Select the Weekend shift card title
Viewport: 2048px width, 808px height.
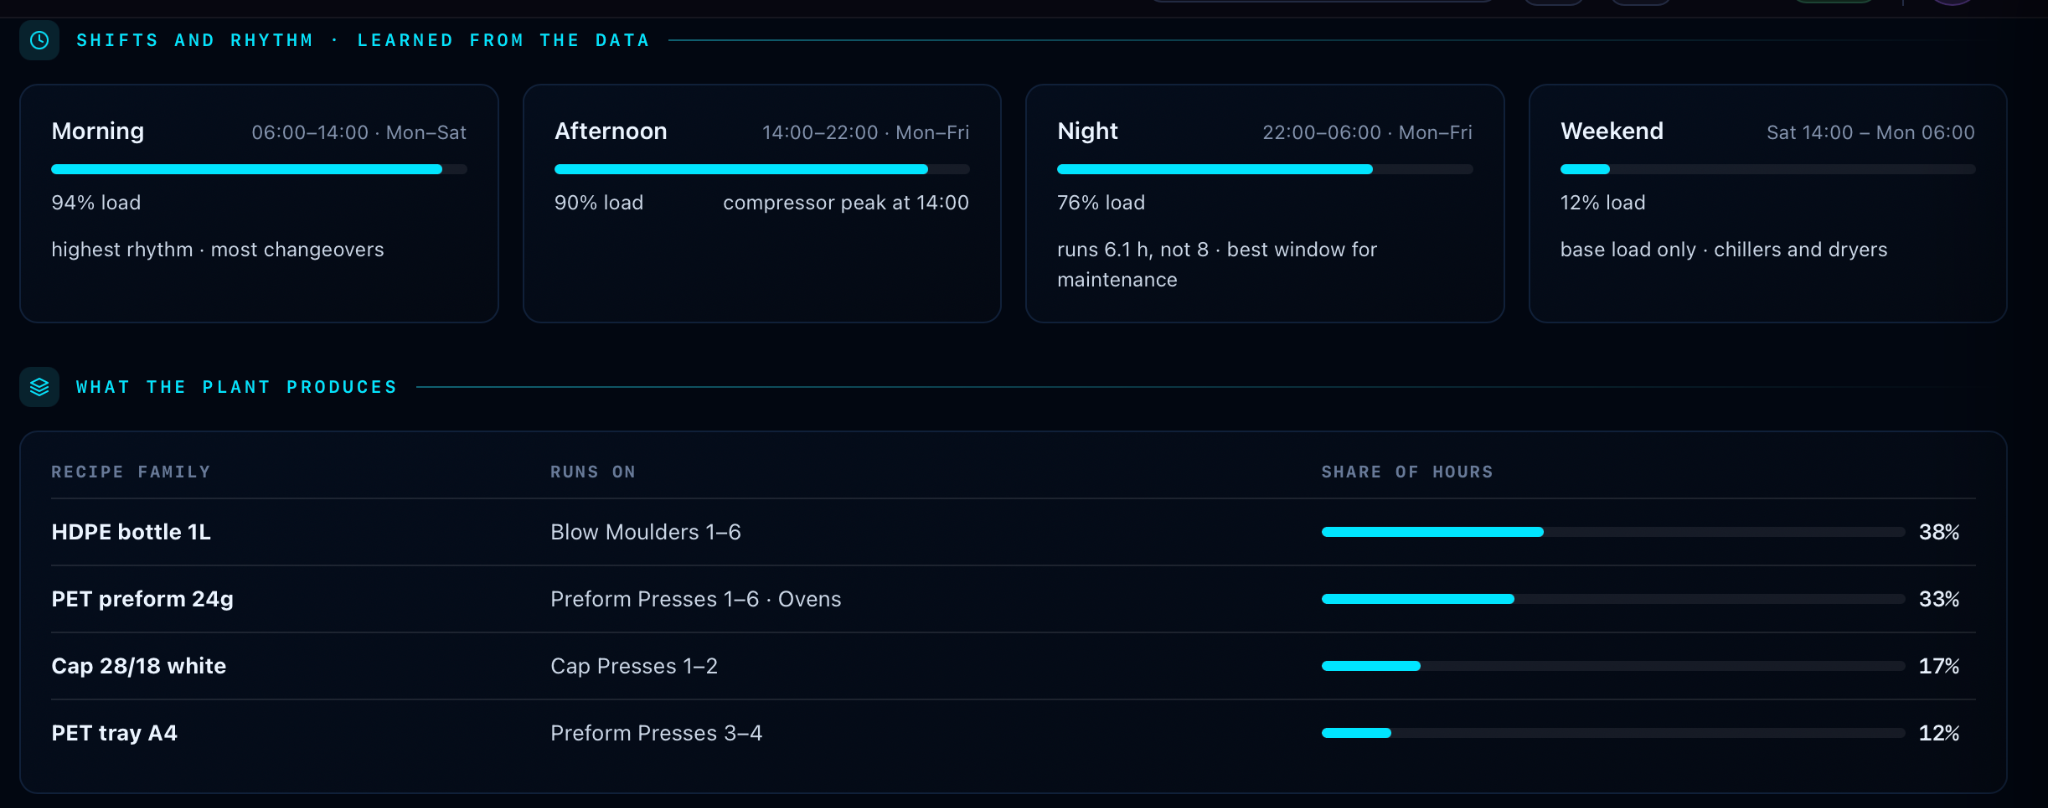click(x=1612, y=131)
